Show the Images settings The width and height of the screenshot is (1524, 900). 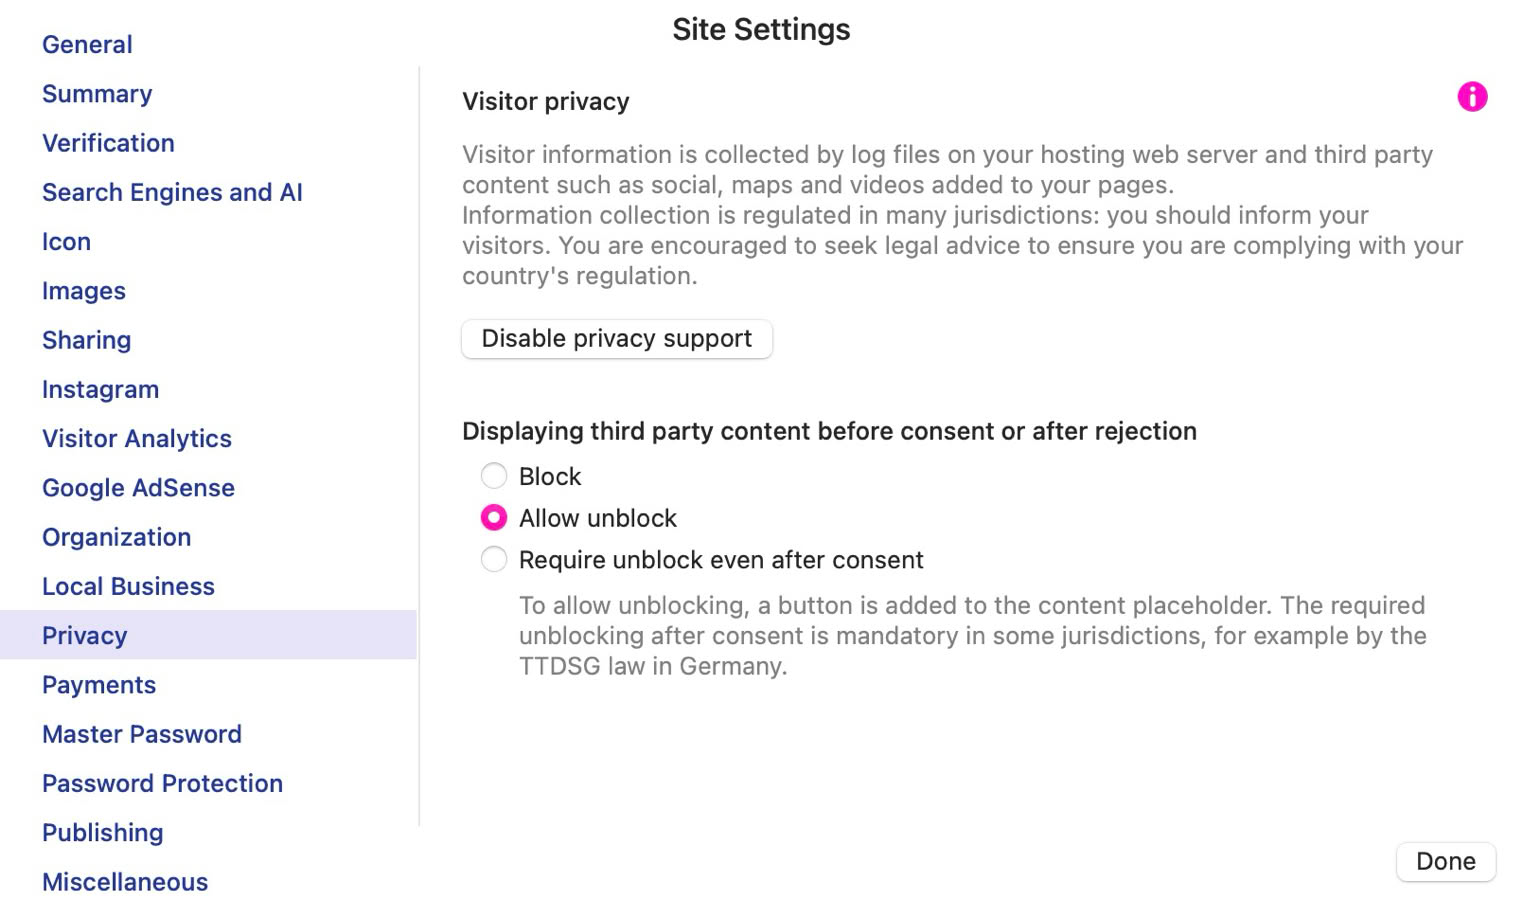pos(84,291)
